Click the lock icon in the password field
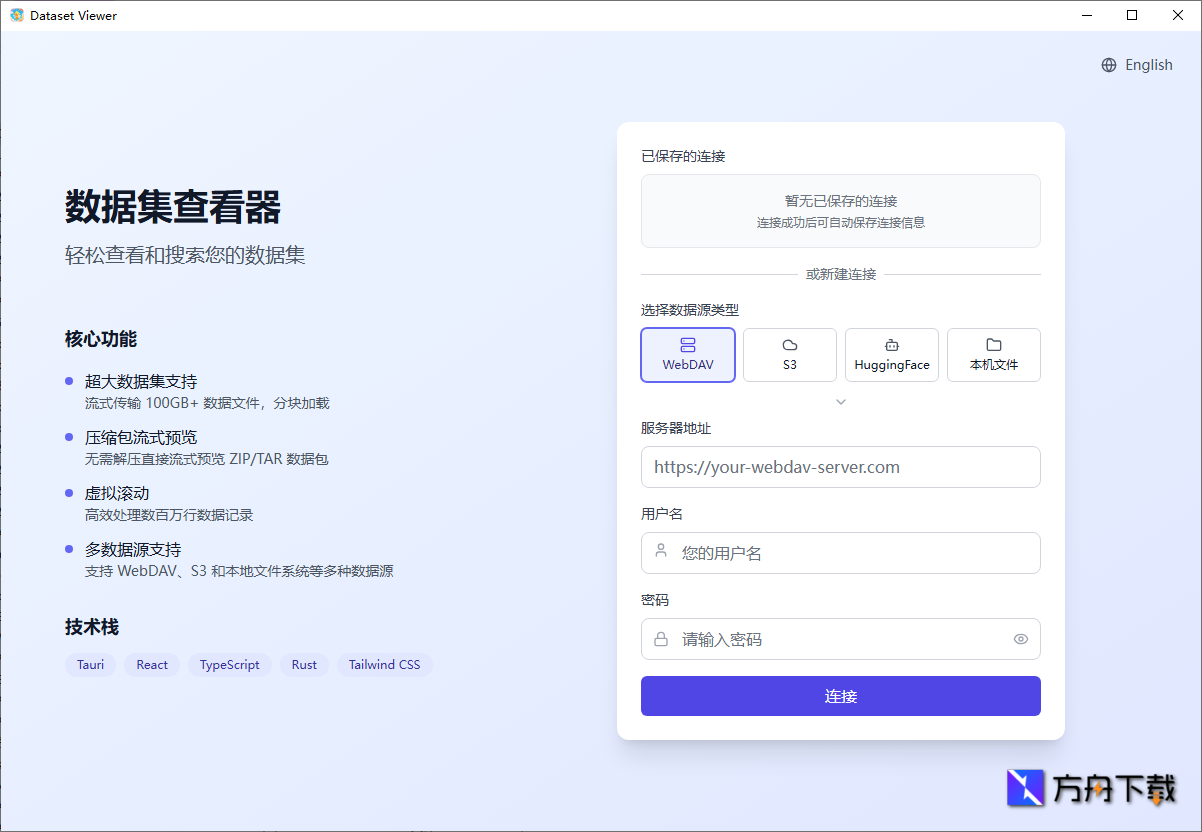This screenshot has width=1202, height=832. 661,638
